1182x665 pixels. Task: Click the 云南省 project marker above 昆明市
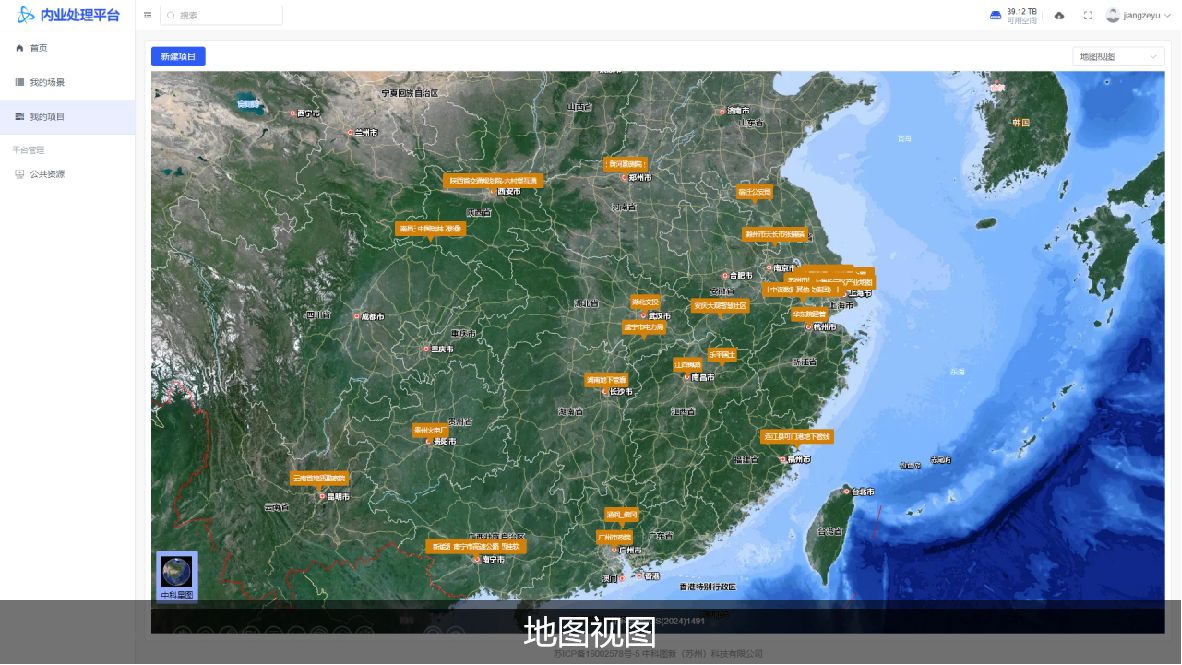point(320,479)
